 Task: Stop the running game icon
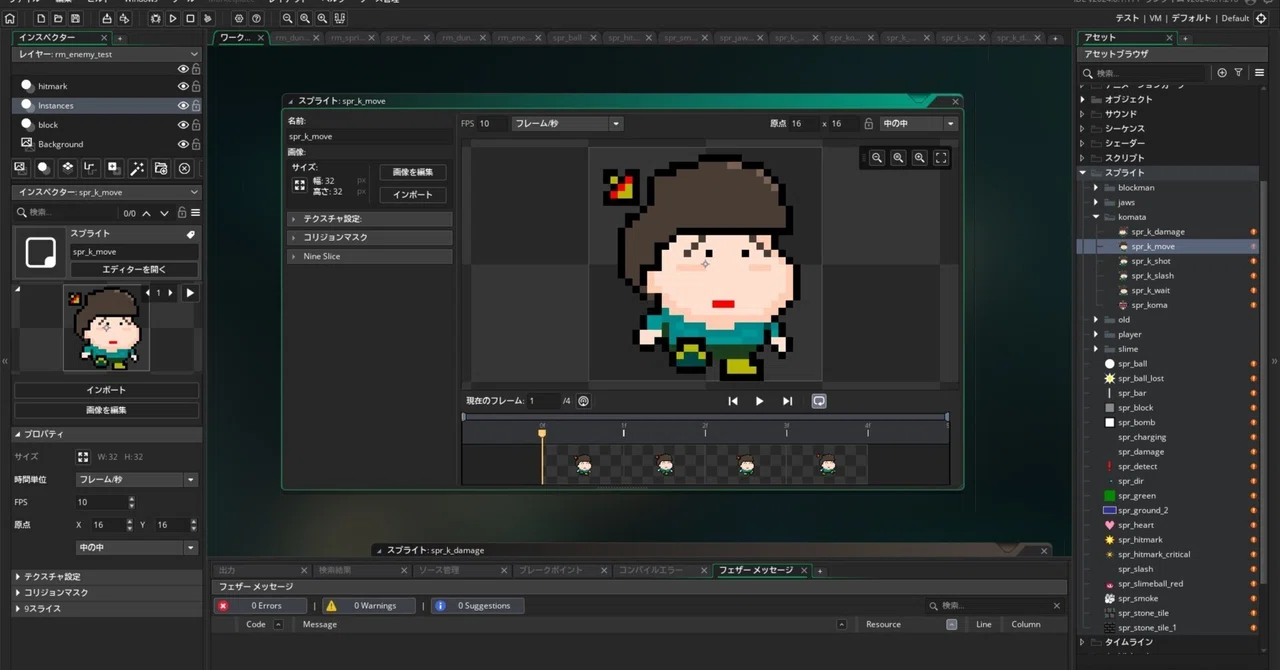click(190, 18)
